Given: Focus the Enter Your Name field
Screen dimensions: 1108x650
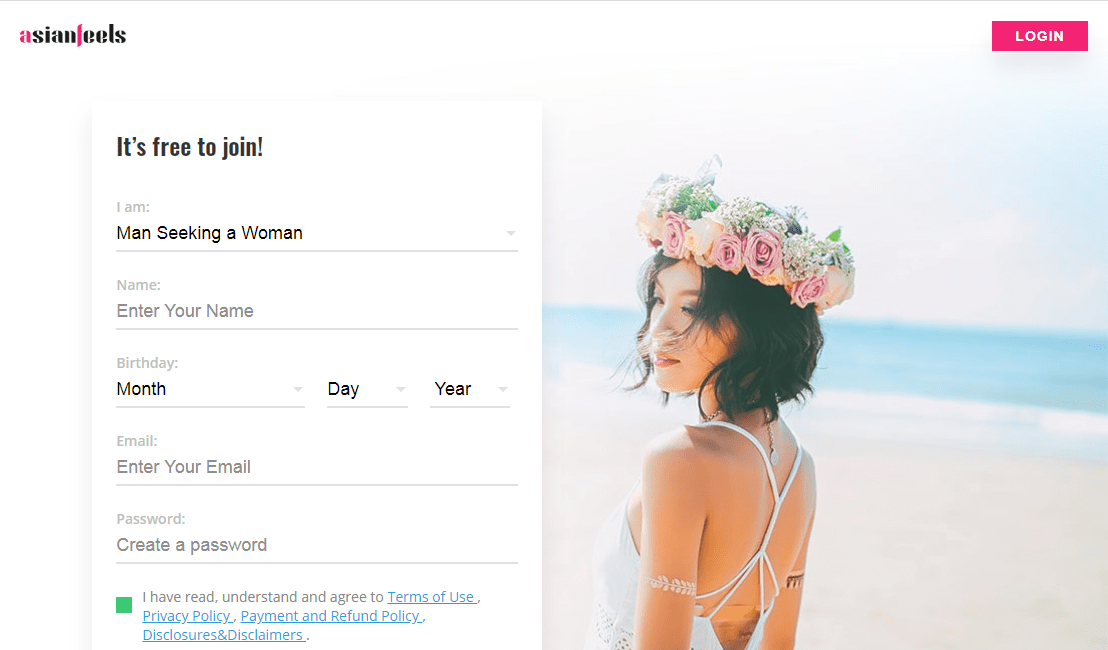Looking at the screenshot, I should tap(317, 311).
